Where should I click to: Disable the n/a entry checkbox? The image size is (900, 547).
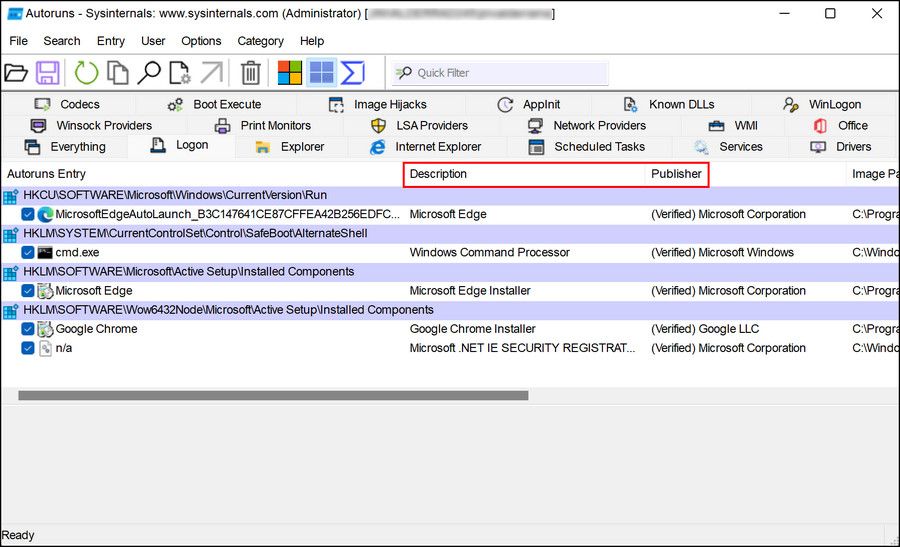[28, 348]
